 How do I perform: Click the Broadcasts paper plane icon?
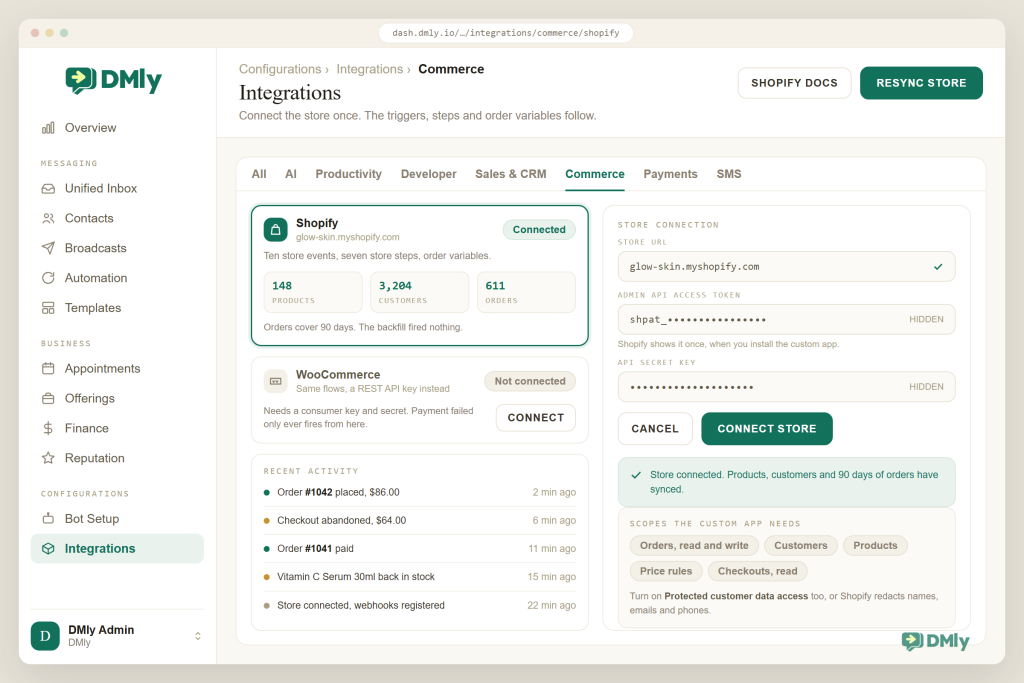(48, 248)
